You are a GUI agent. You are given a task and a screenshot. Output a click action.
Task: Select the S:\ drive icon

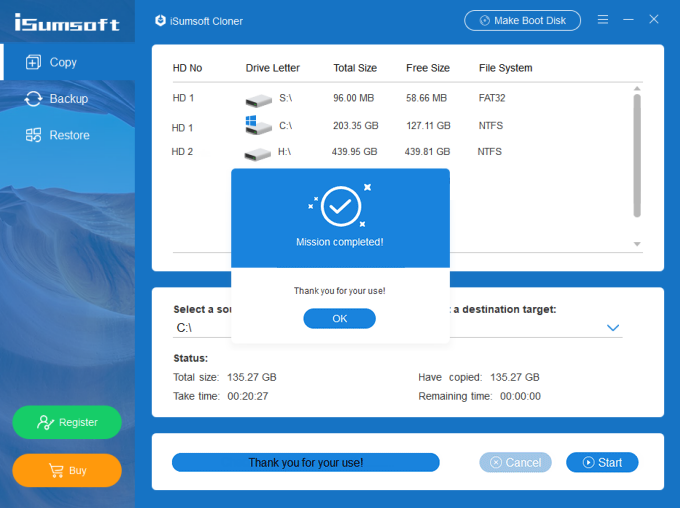259,101
